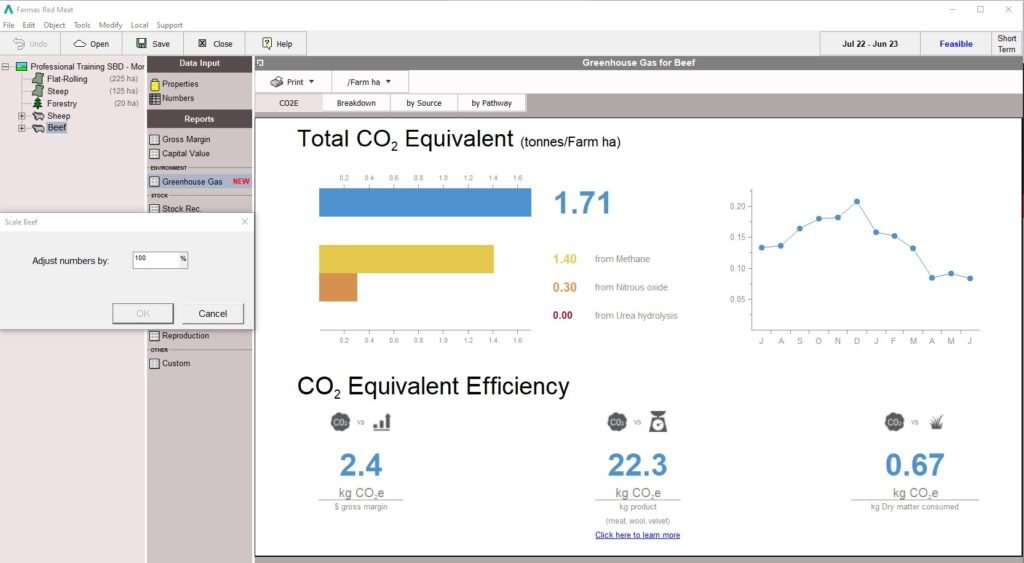
Task: Open the Print dropdown arrow
Action: click(x=312, y=82)
